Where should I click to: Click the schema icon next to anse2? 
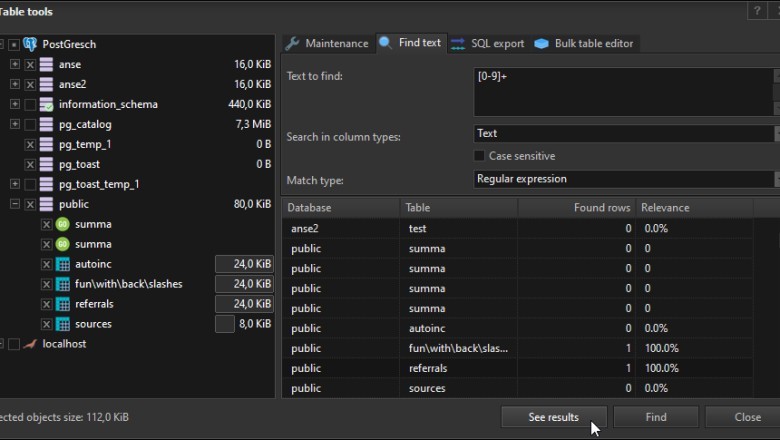[x=46, y=84]
